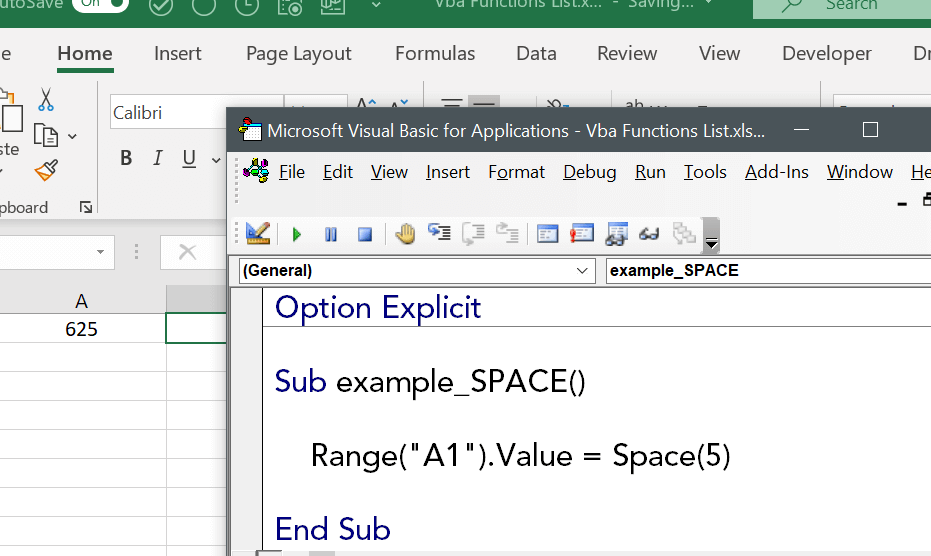The image size is (931, 556).
Task: Open the Clipboard dialog launcher
Action: point(86,207)
